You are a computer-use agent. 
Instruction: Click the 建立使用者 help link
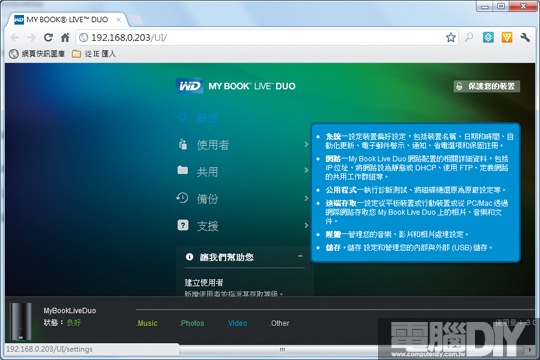[204, 282]
